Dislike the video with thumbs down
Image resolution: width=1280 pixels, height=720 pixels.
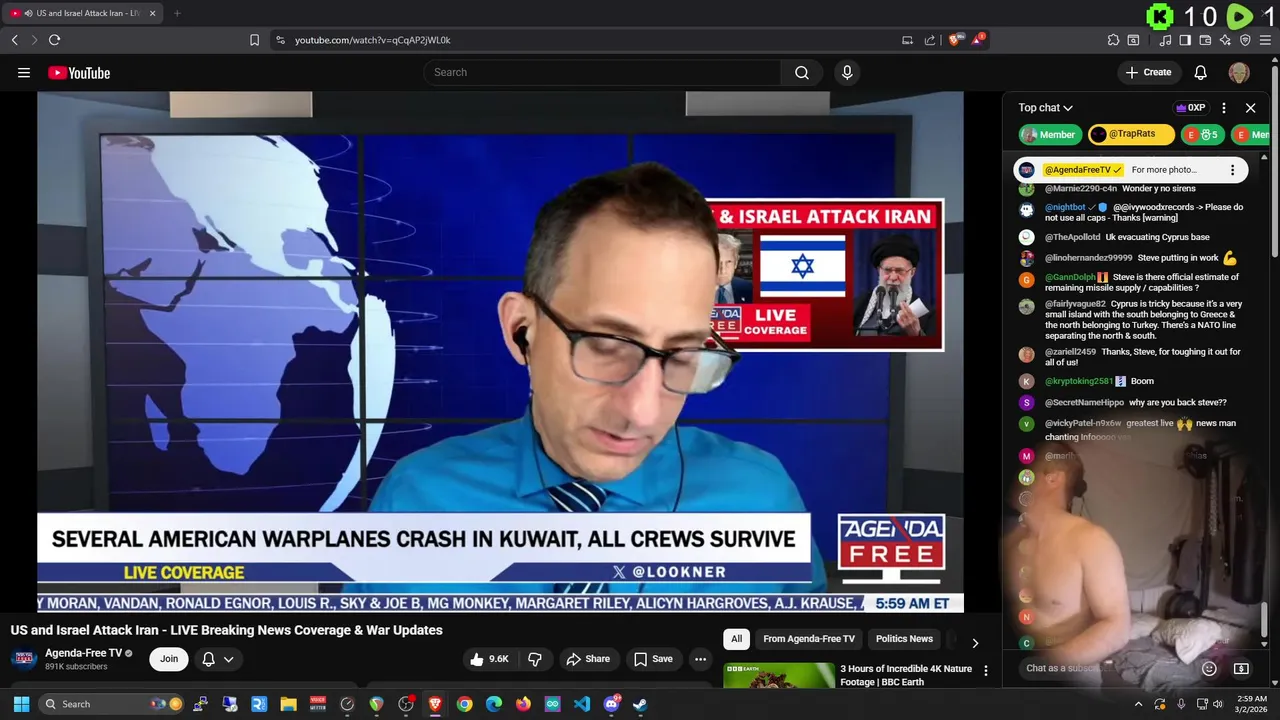click(535, 659)
